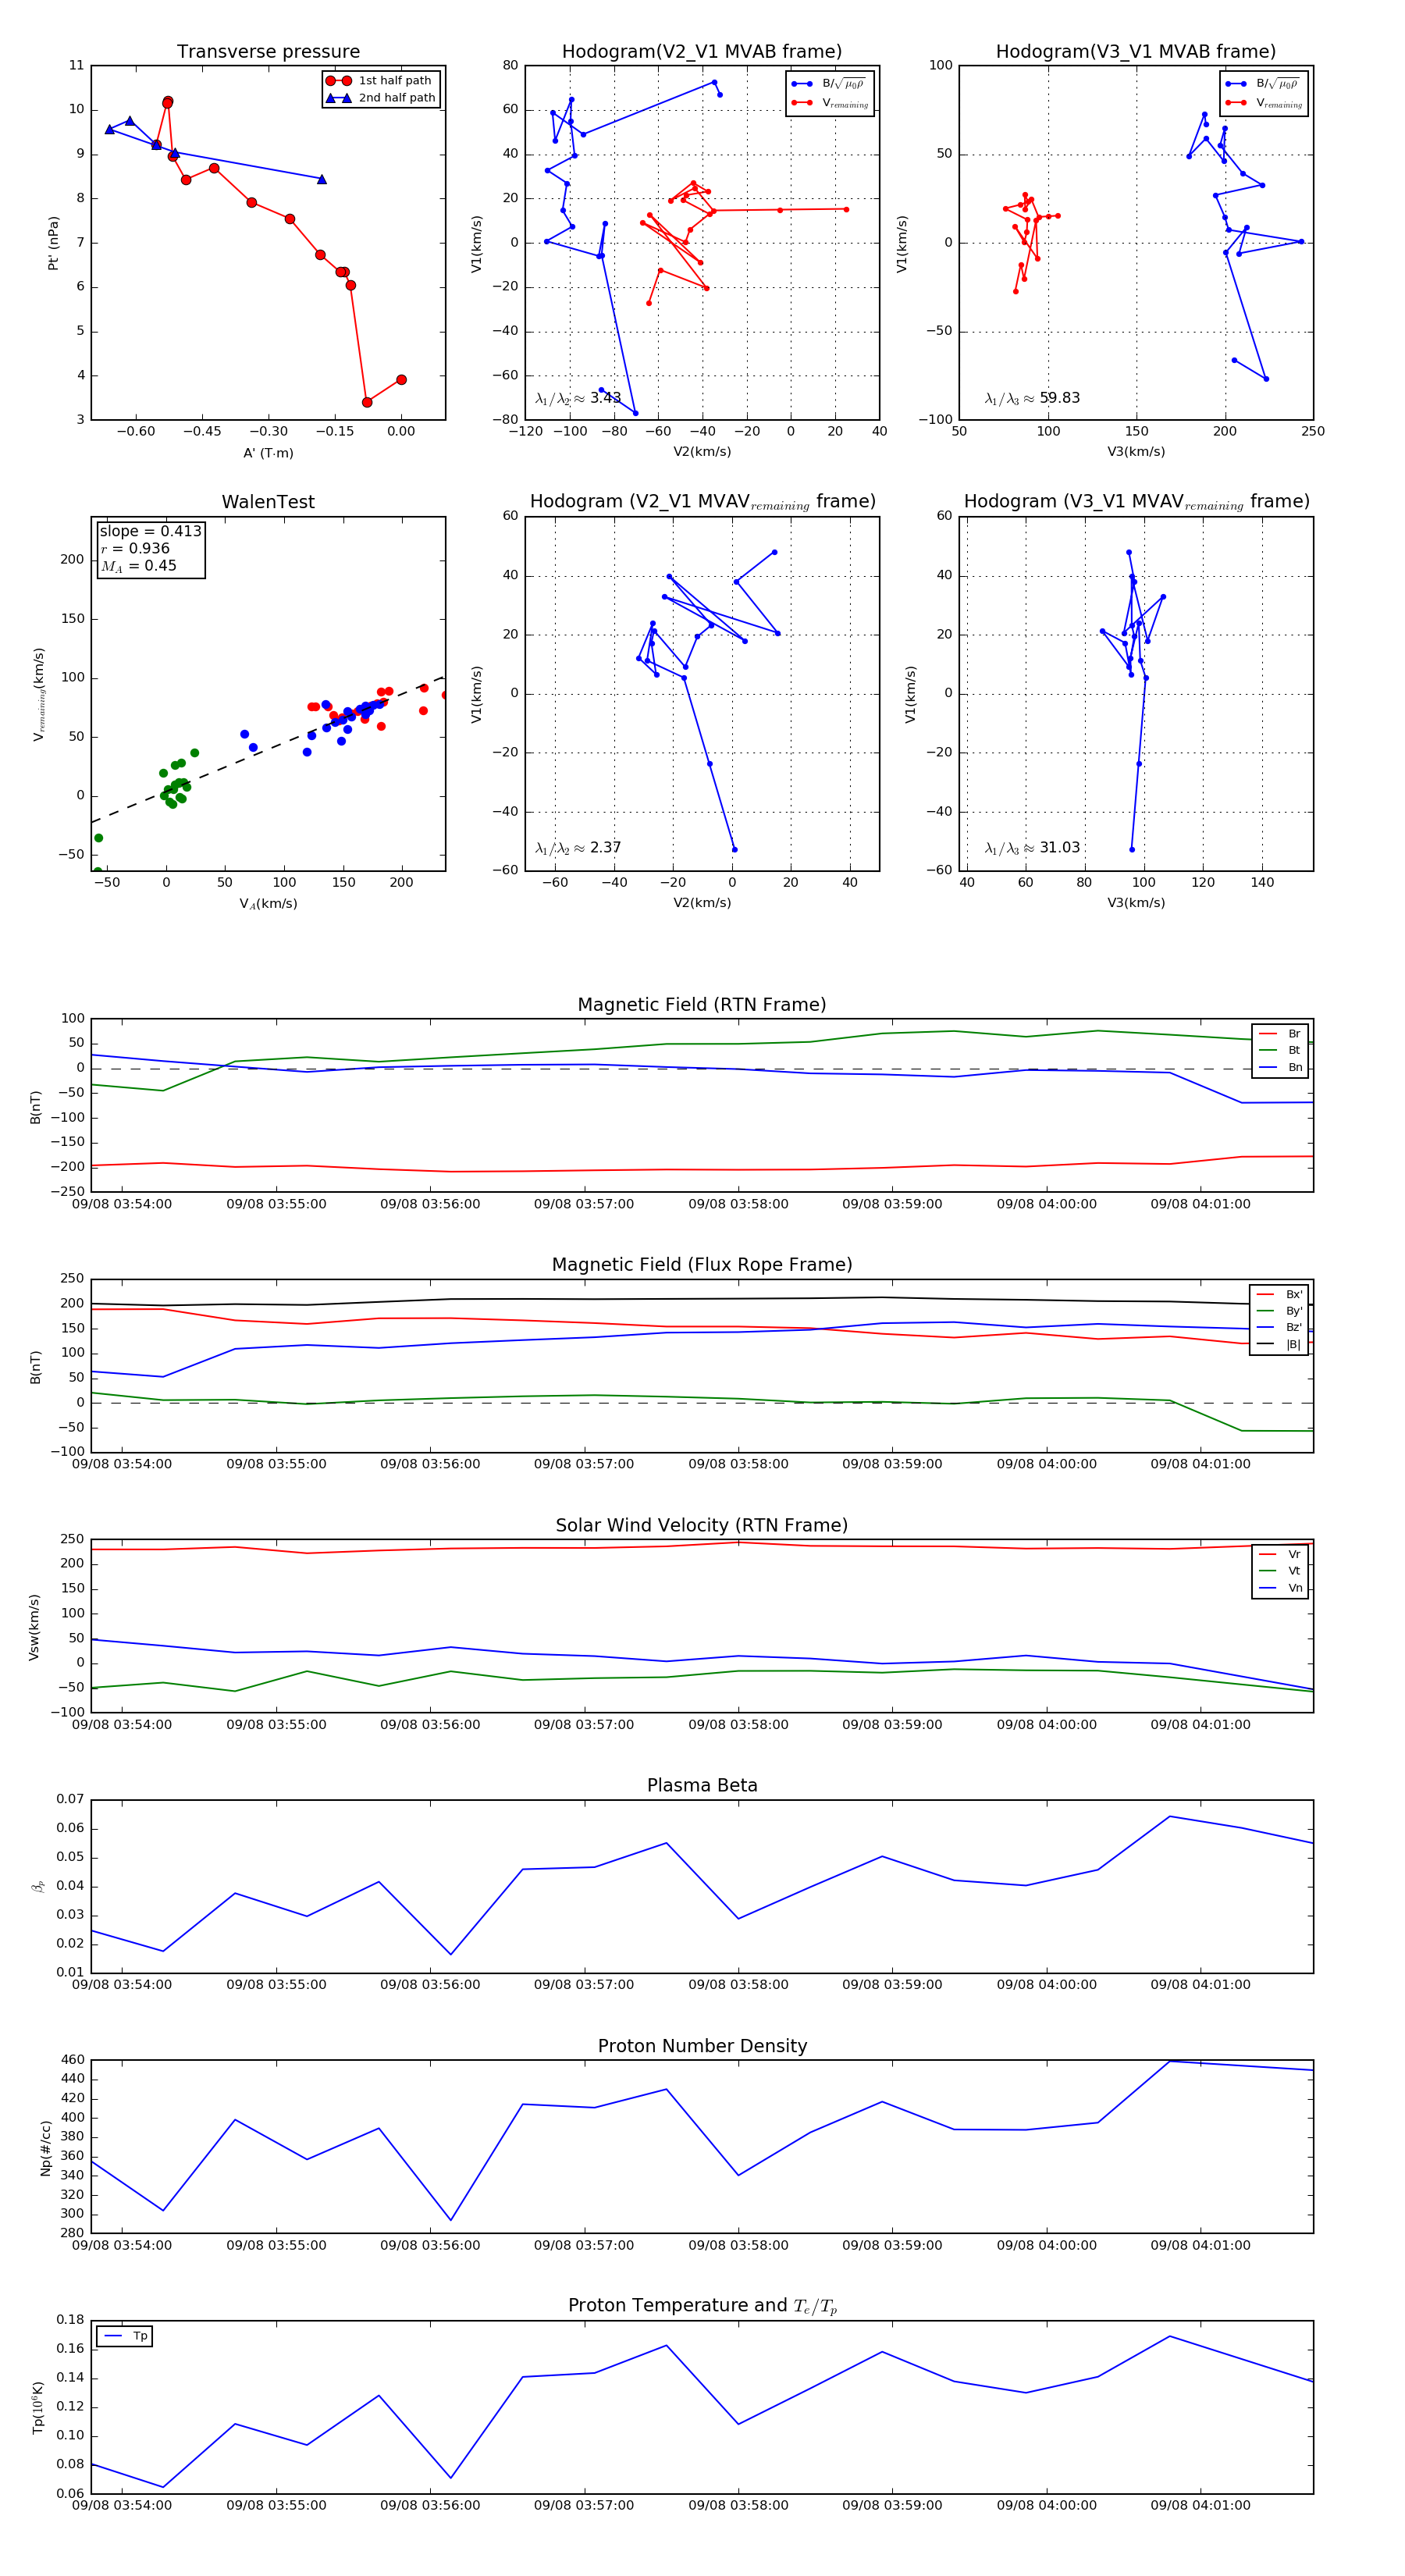This screenshot has height=2576, width=1405.
Task: Click the "Vsw(km/s)" y-axis label
Action: click(34, 1627)
